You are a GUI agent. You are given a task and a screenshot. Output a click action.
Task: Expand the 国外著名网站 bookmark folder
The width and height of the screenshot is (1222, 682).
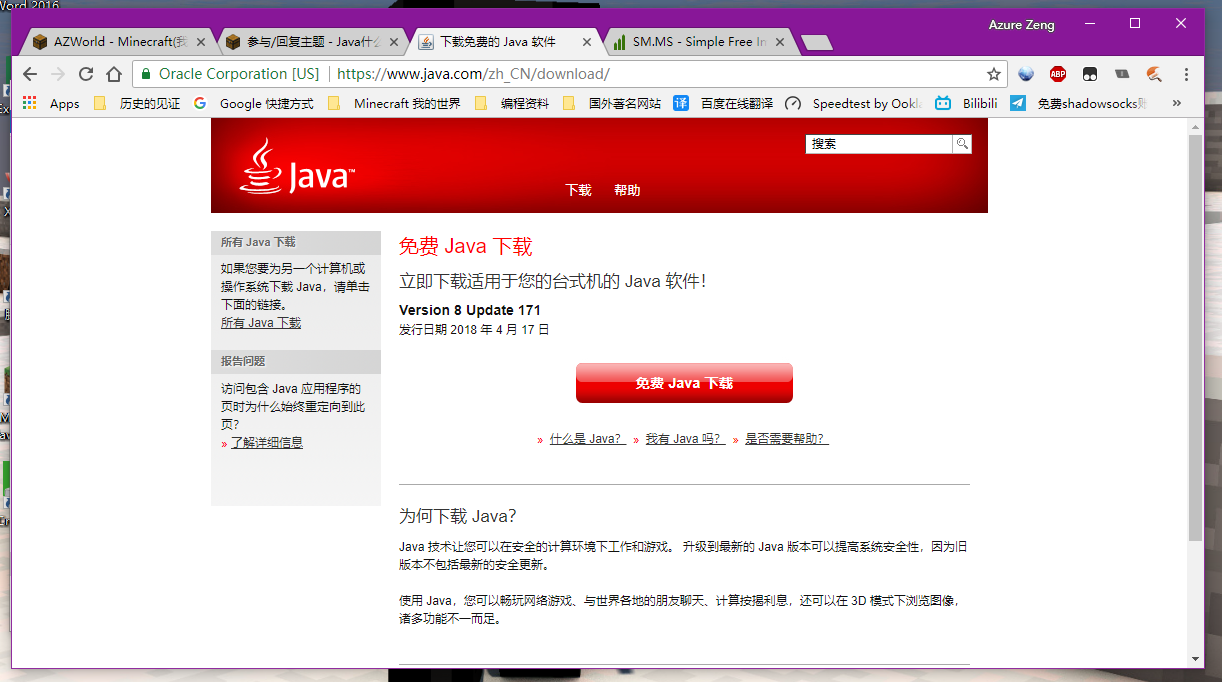point(612,103)
